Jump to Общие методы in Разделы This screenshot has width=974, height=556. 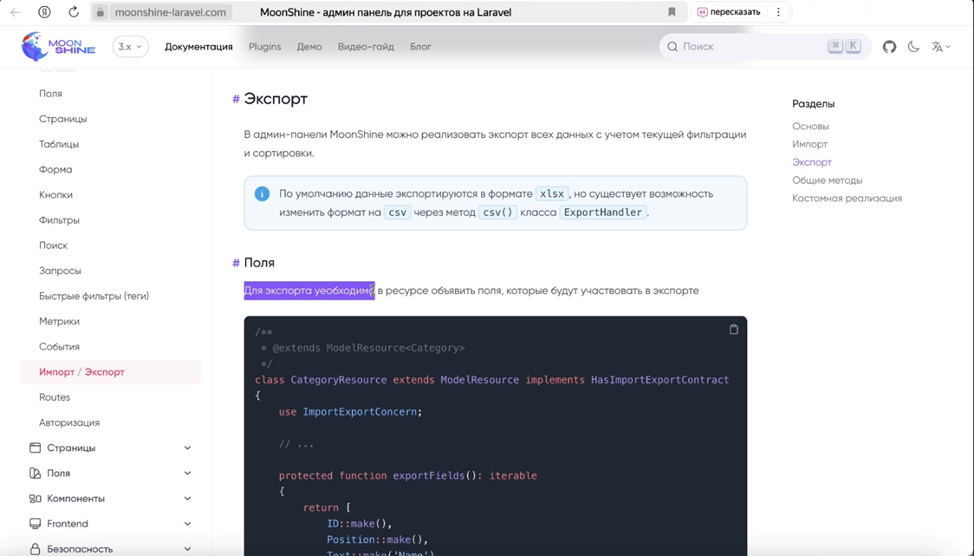pyautogui.click(x=827, y=180)
